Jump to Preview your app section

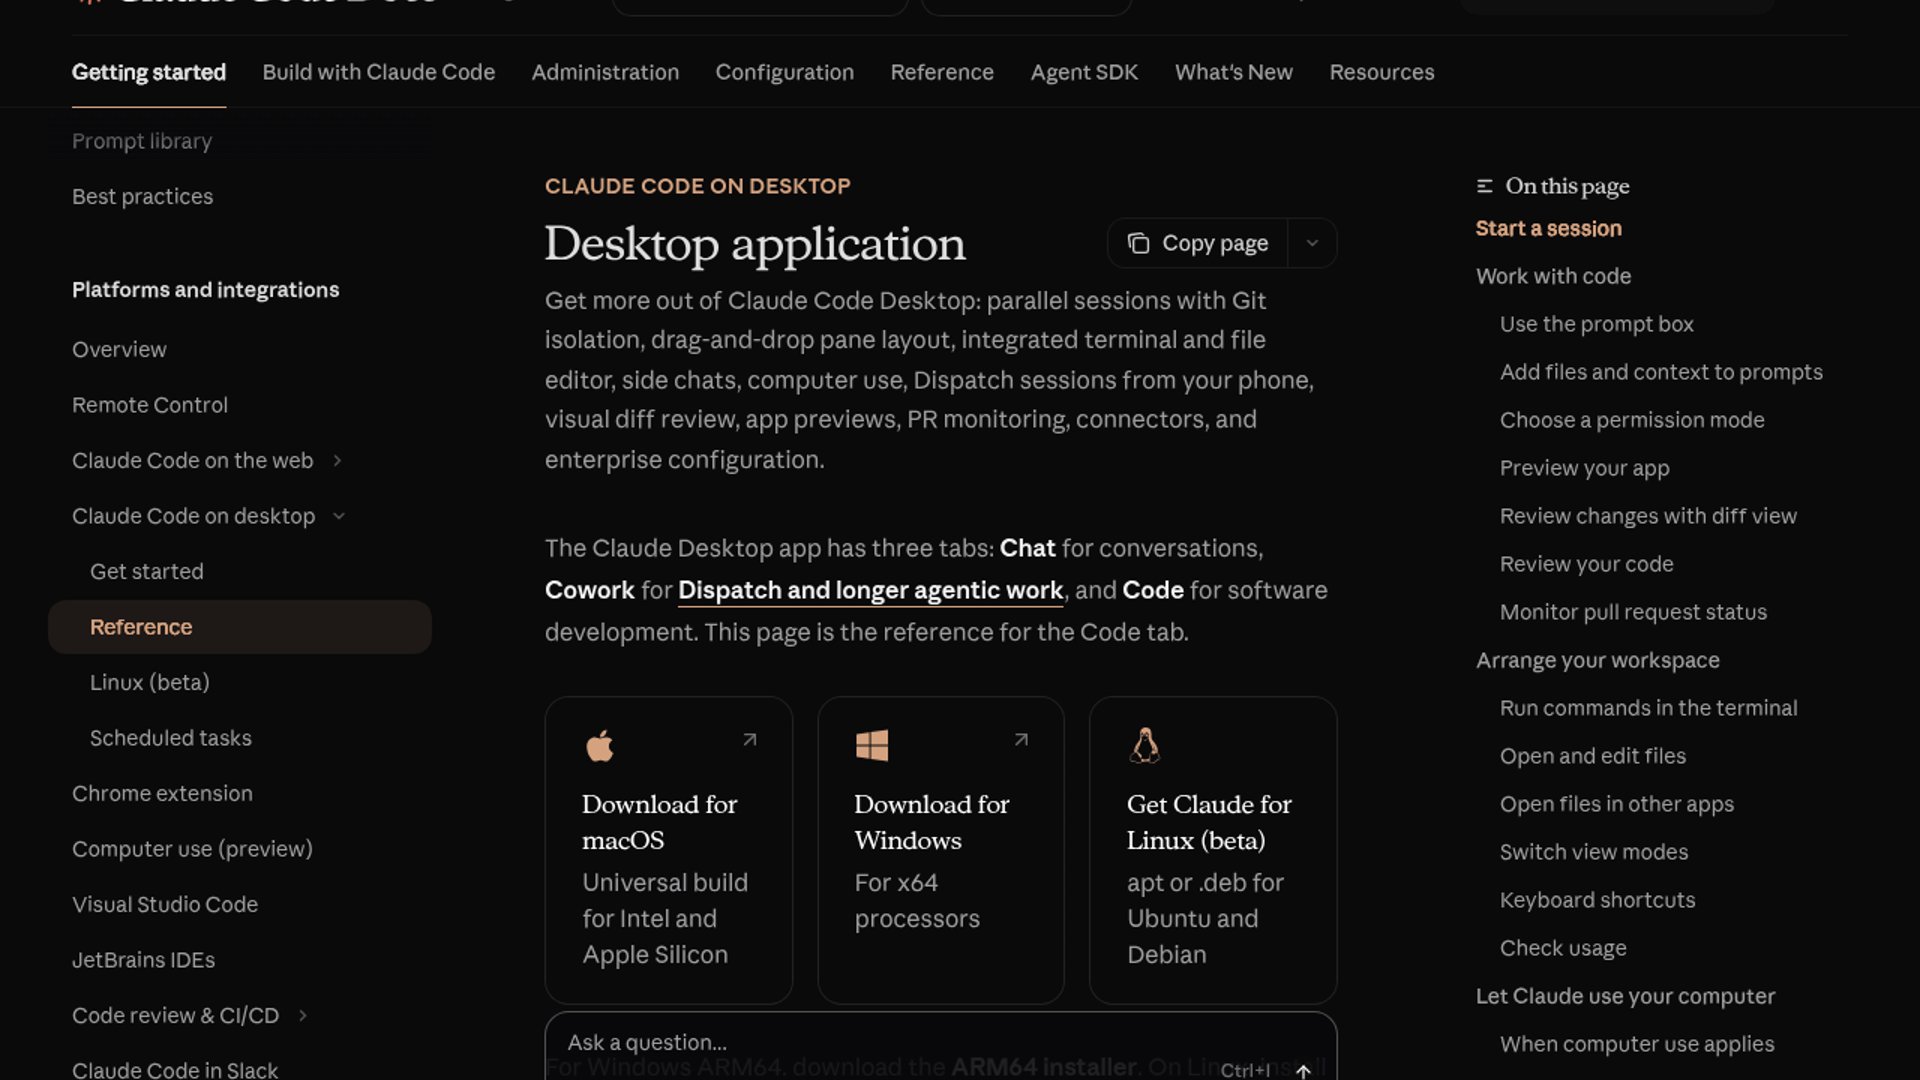[x=1585, y=469]
